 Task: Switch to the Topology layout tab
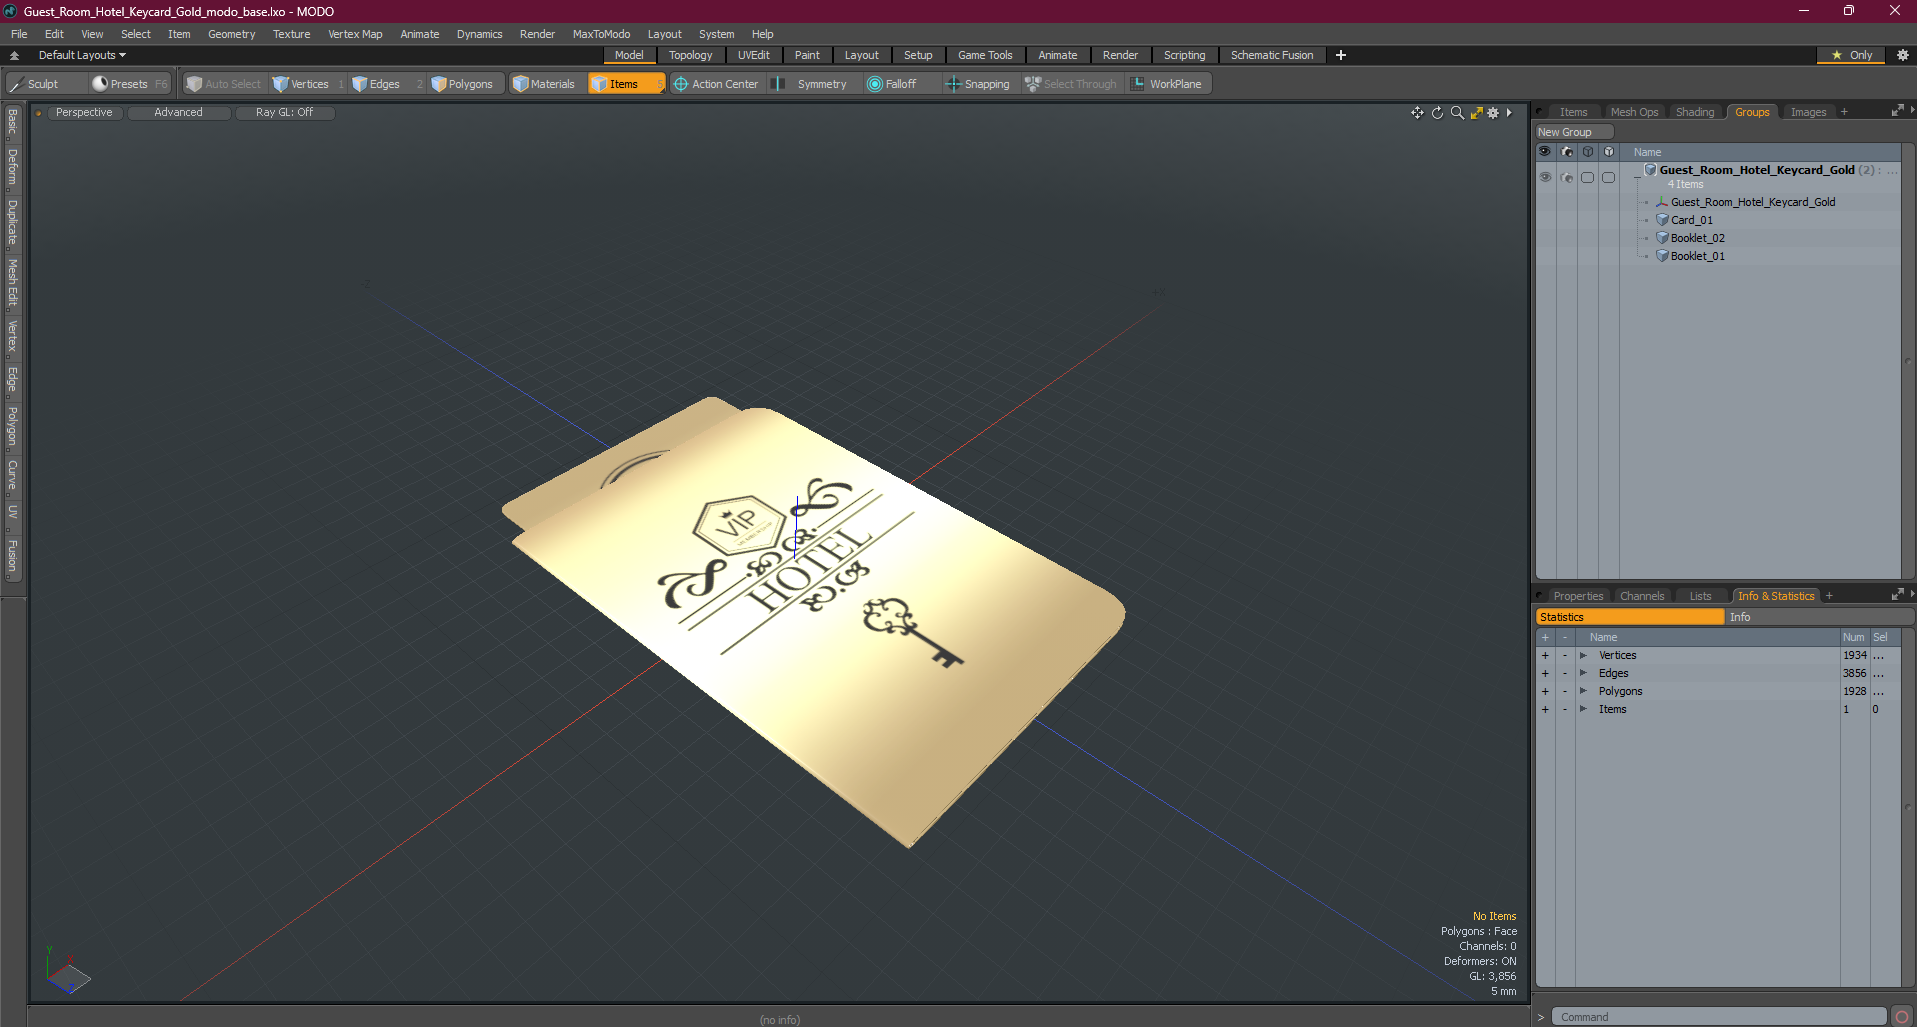click(690, 55)
